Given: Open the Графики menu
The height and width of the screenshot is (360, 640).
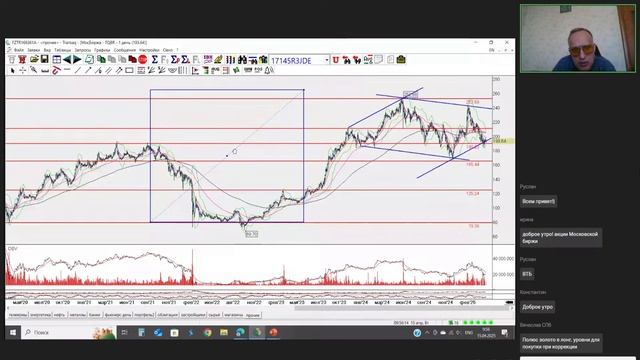Looking at the screenshot, I should pyautogui.click(x=102, y=50).
